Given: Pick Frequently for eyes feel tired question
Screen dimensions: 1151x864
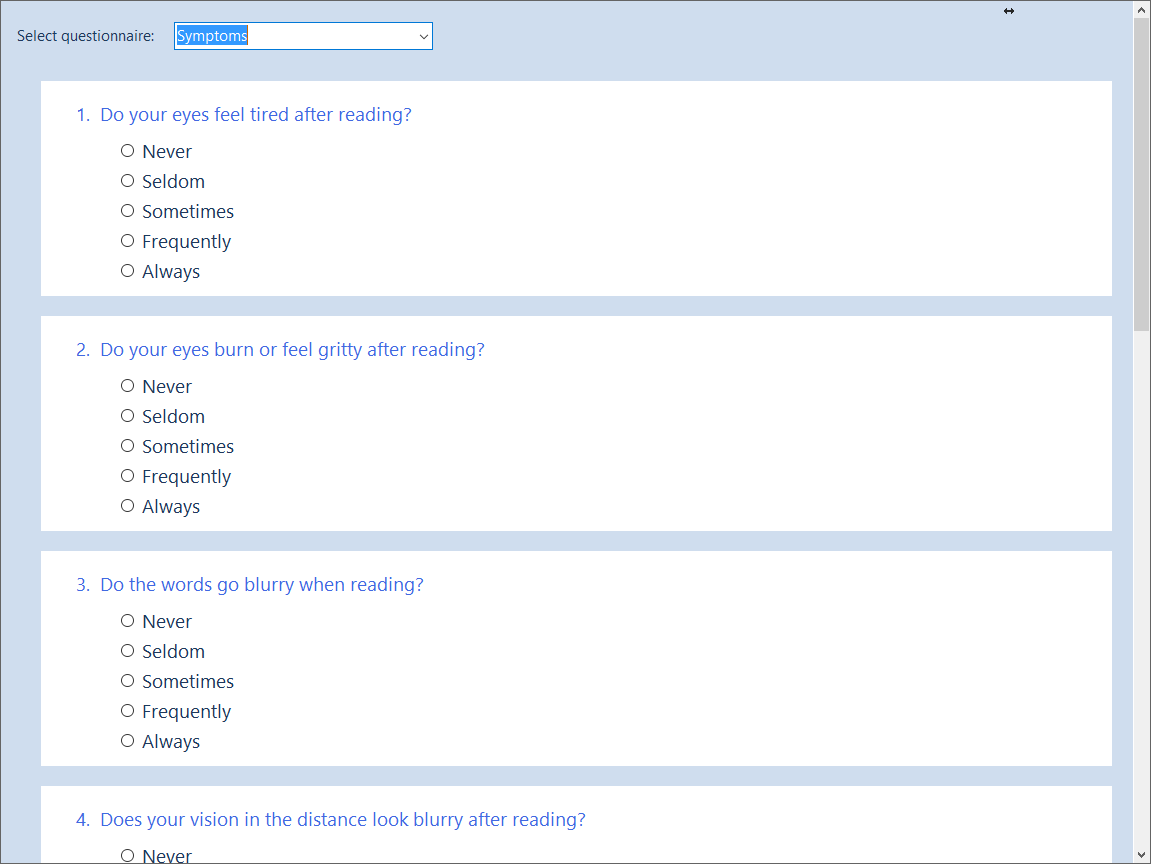Looking at the screenshot, I should coord(127,241).
